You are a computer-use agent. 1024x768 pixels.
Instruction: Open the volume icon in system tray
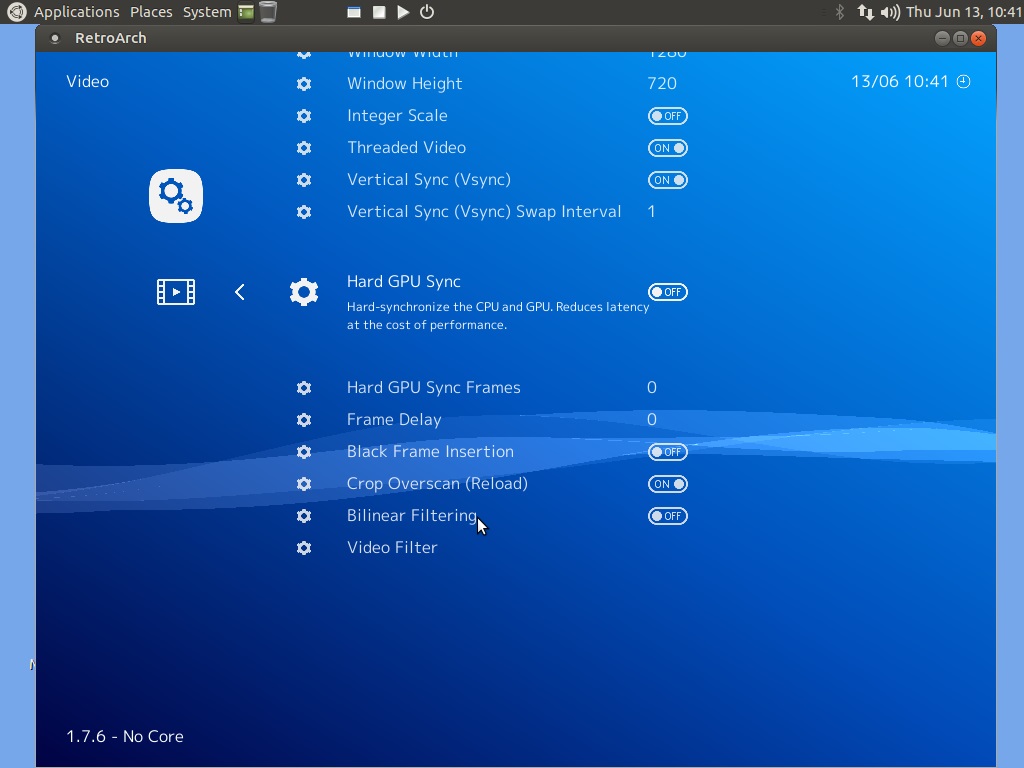[x=889, y=12]
